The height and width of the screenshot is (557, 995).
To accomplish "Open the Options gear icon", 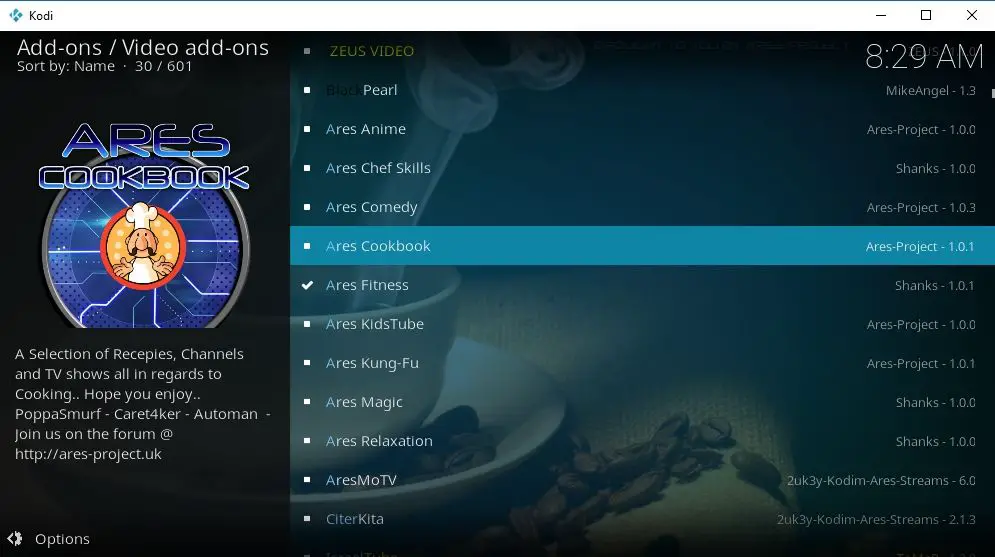I will click(x=15, y=539).
